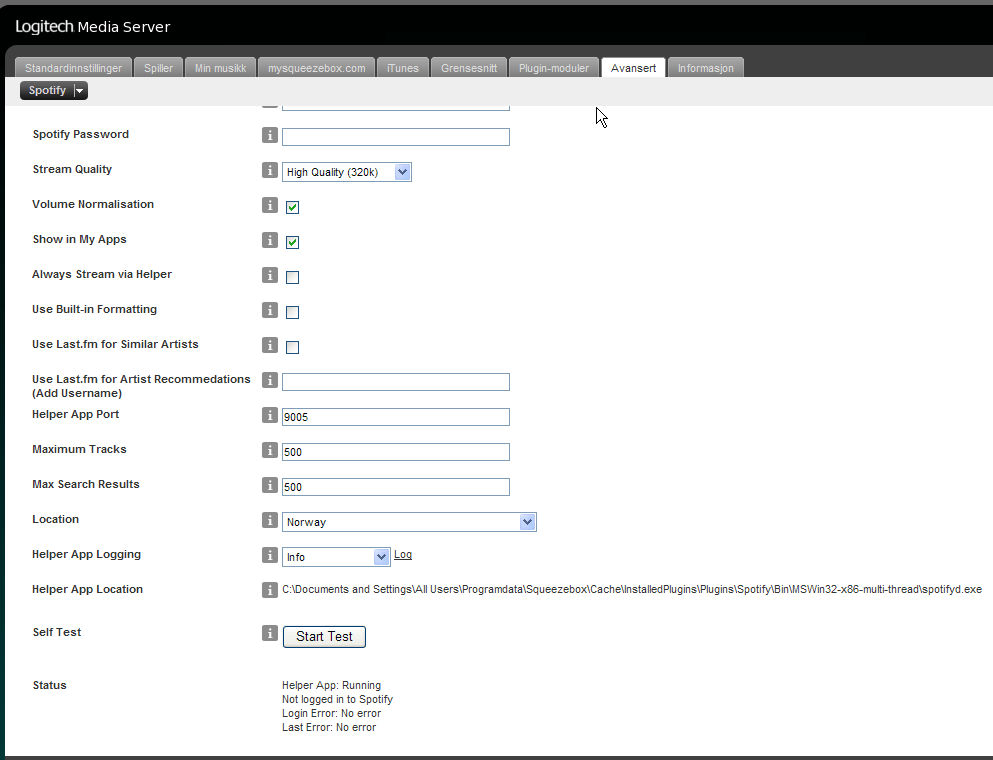993x760 pixels.
Task: Open the Spotify settings page dropdown
Action: point(54,91)
